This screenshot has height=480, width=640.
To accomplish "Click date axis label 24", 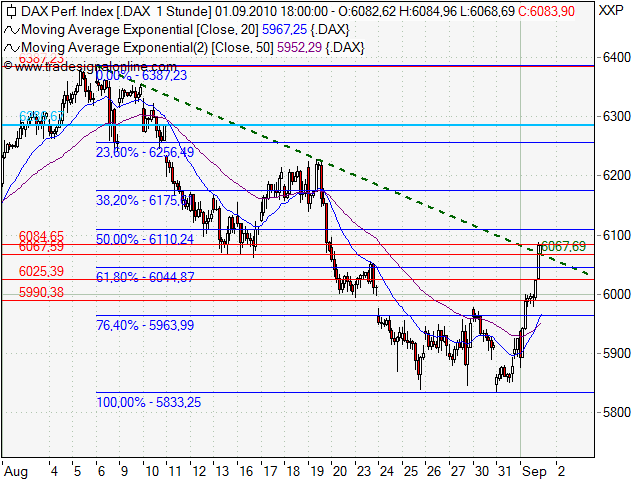I will [x=387, y=471].
